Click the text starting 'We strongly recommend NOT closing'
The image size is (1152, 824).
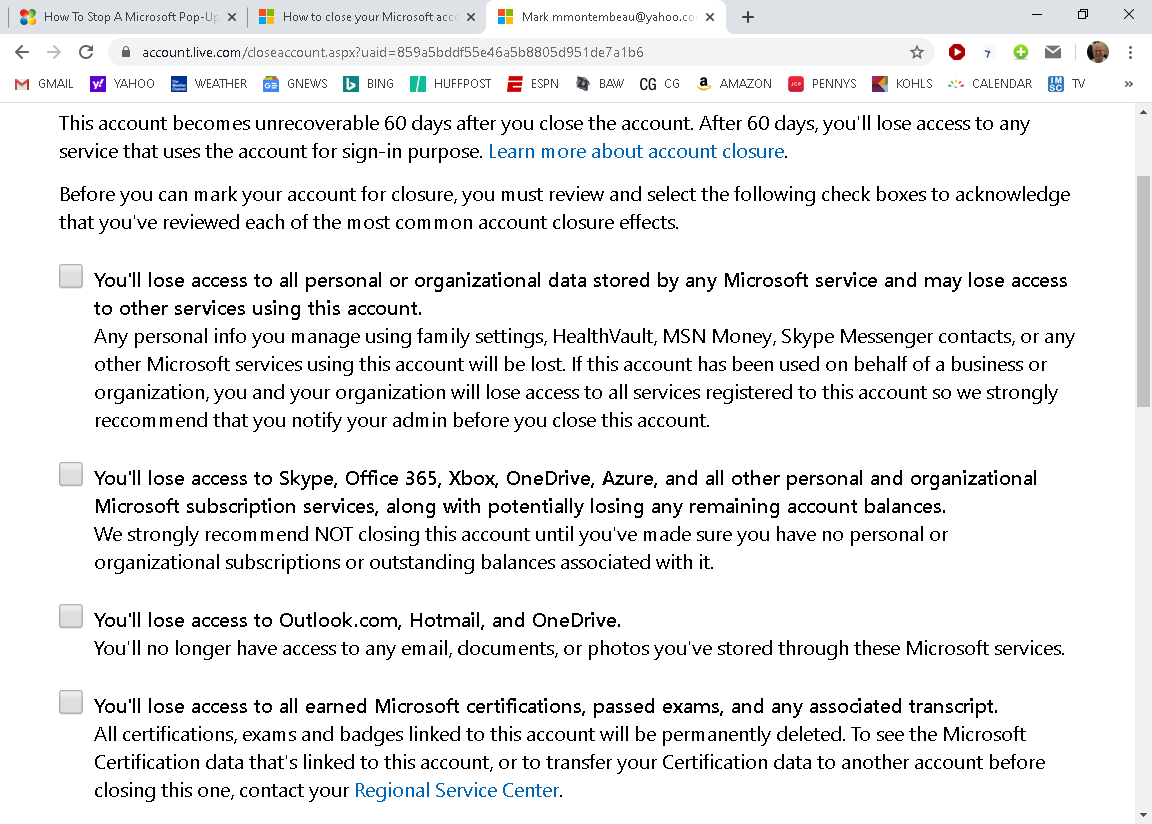(x=521, y=549)
